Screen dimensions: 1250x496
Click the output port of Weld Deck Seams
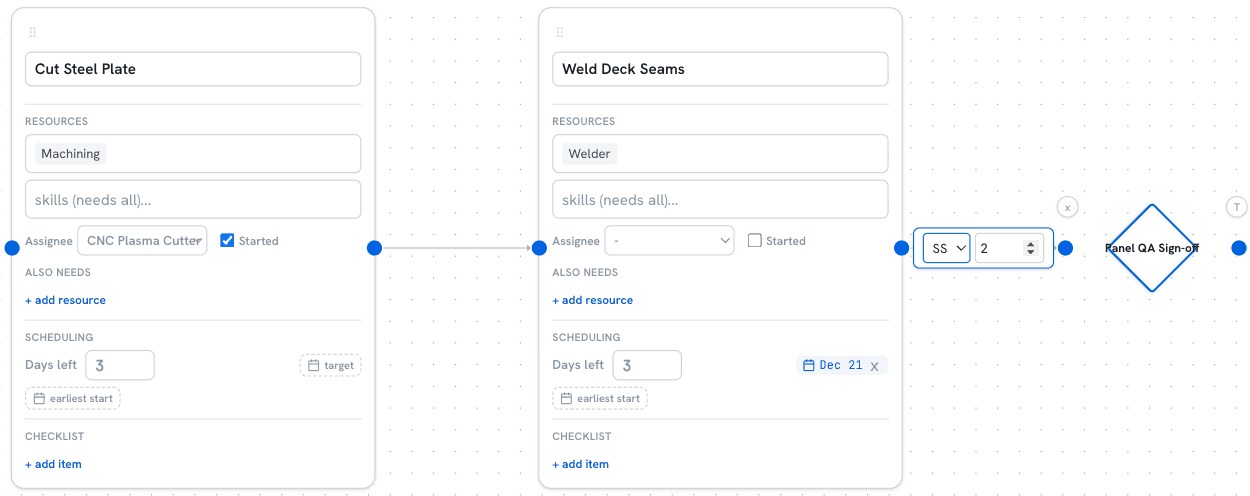[901, 248]
